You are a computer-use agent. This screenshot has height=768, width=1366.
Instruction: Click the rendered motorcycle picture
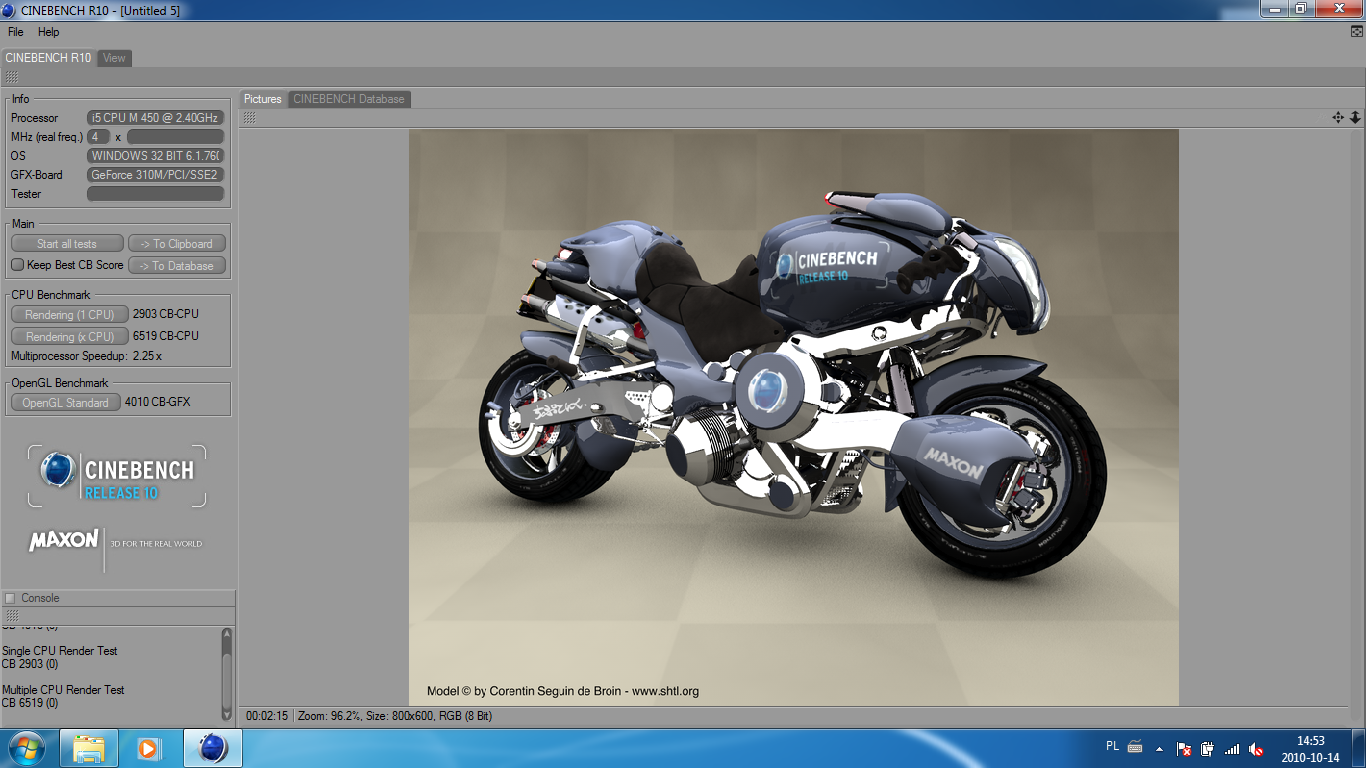794,417
